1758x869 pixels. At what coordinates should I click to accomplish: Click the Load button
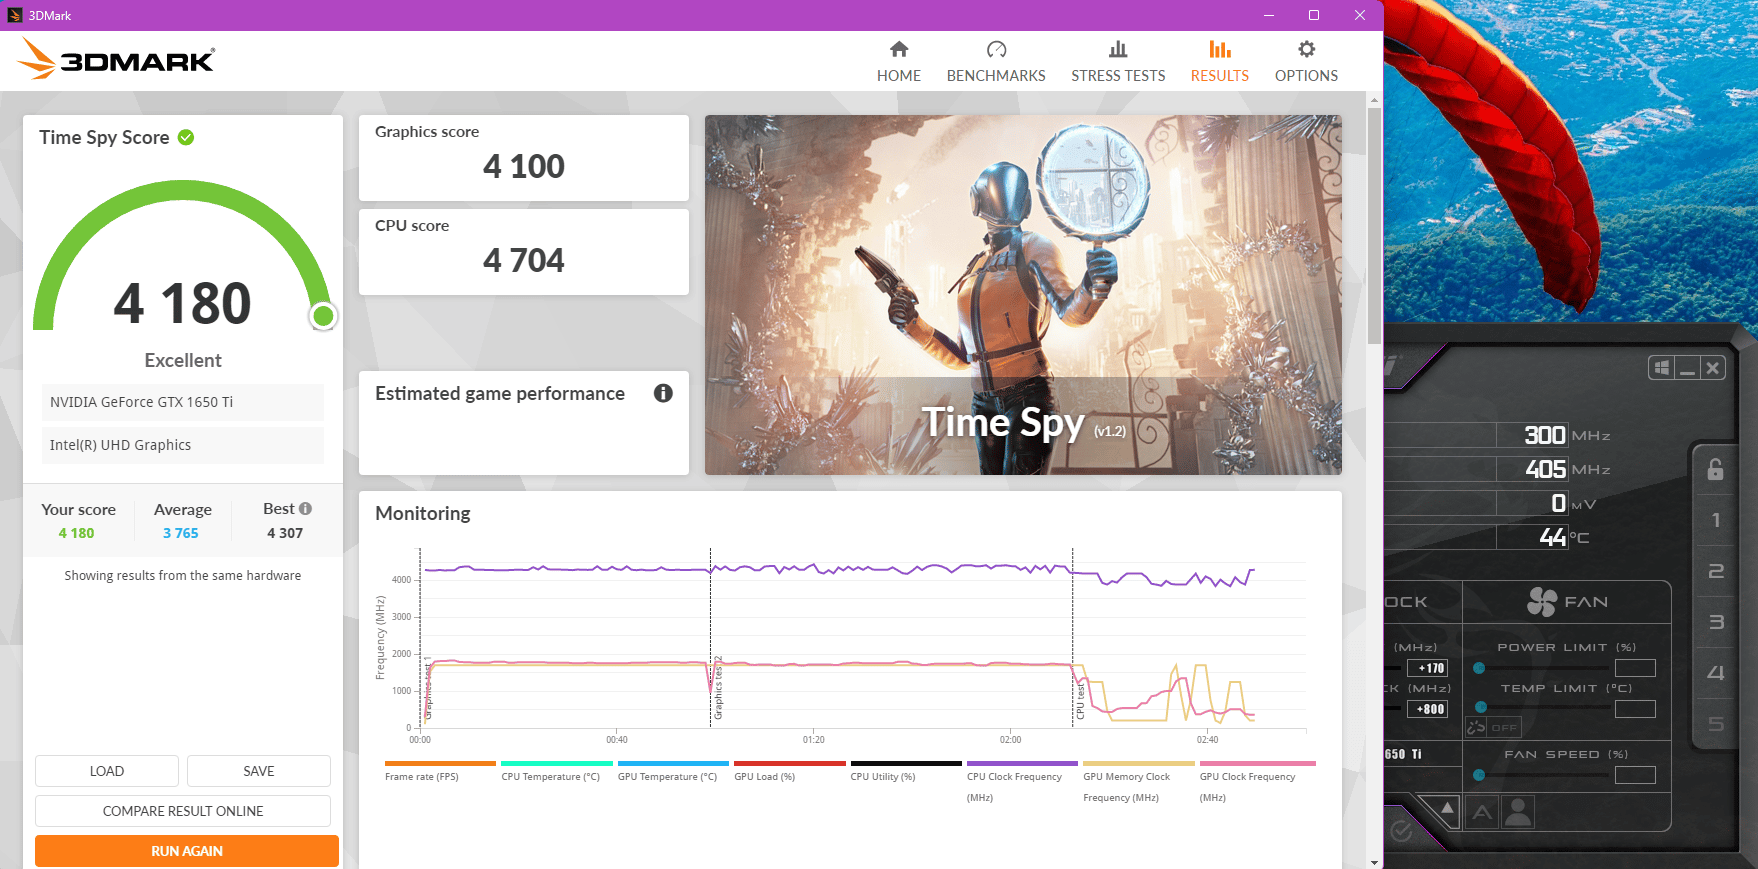click(107, 771)
